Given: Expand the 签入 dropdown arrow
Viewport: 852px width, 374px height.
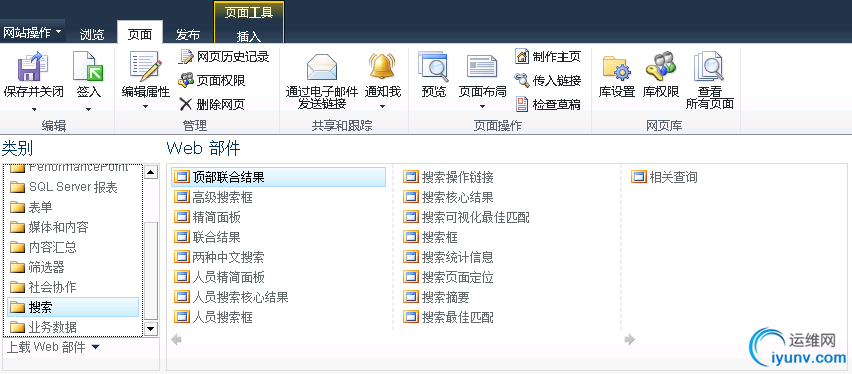Looking at the screenshot, I should [88, 109].
